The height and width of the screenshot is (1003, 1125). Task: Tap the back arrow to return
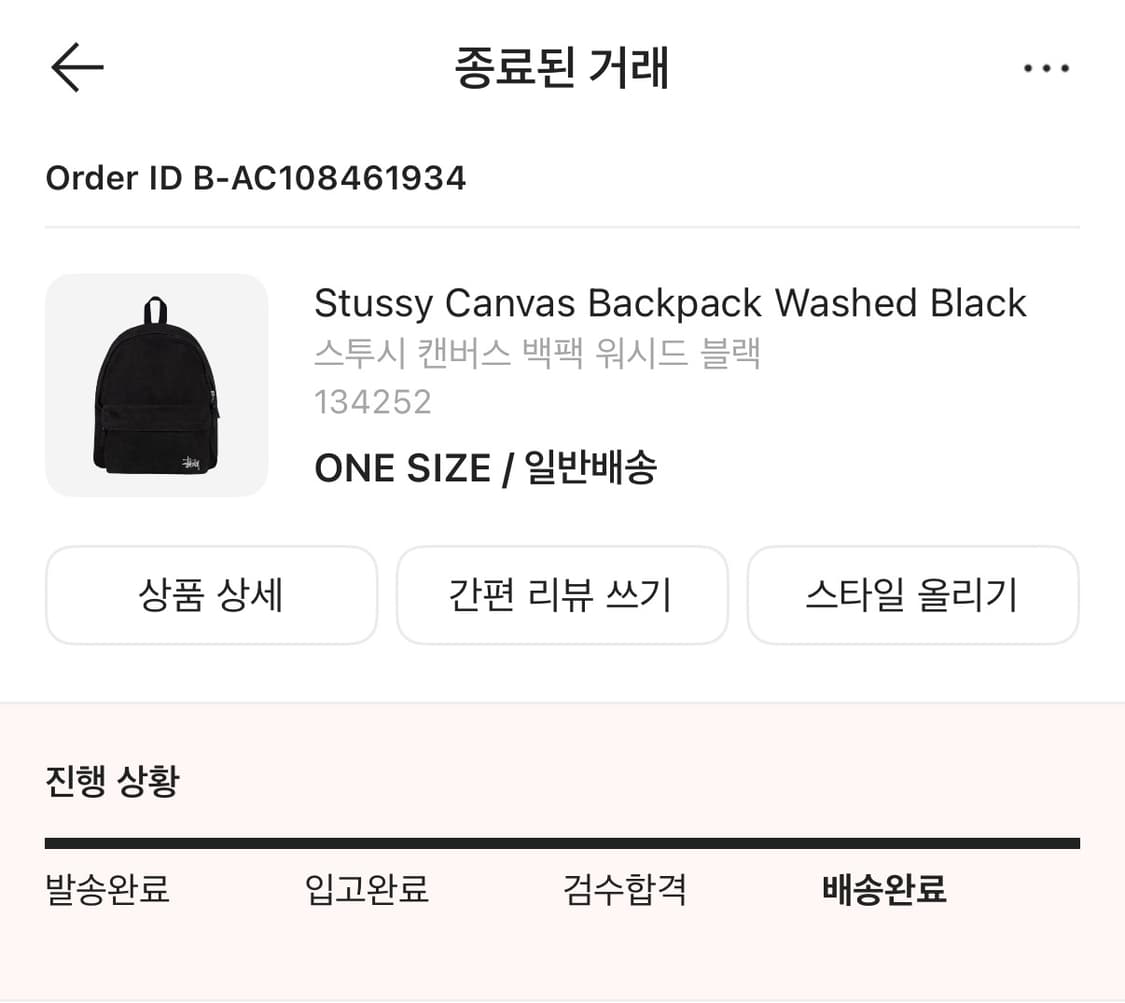[78, 67]
